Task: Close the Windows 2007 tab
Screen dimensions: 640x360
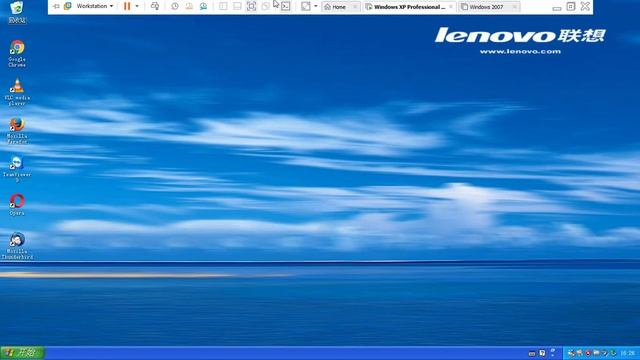Action: [x=514, y=7]
